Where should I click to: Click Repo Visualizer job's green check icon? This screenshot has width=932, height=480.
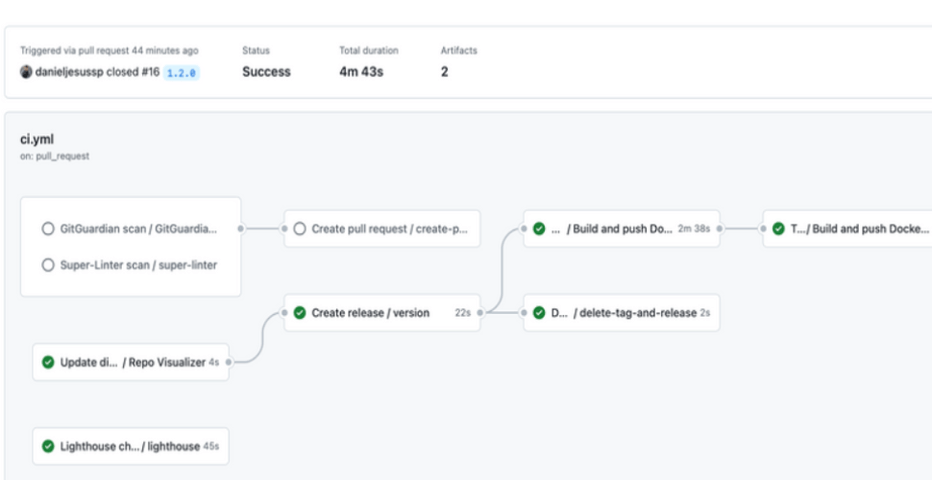pos(48,362)
